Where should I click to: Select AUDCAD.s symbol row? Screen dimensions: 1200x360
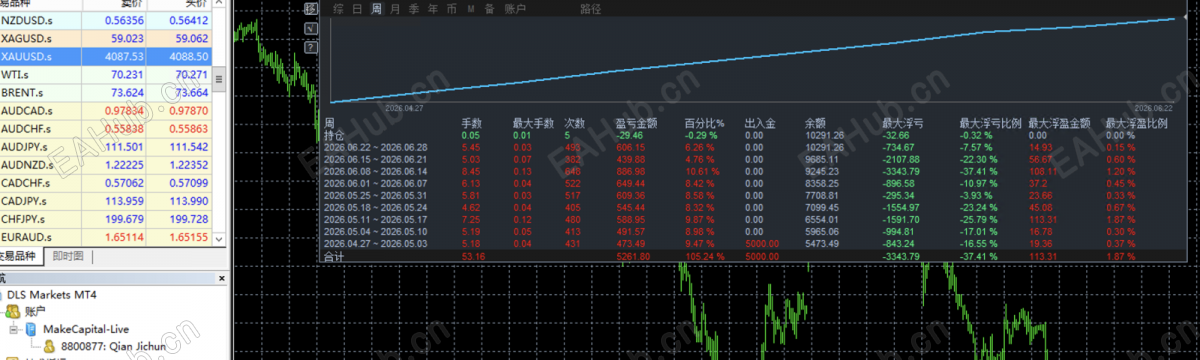tap(106, 111)
